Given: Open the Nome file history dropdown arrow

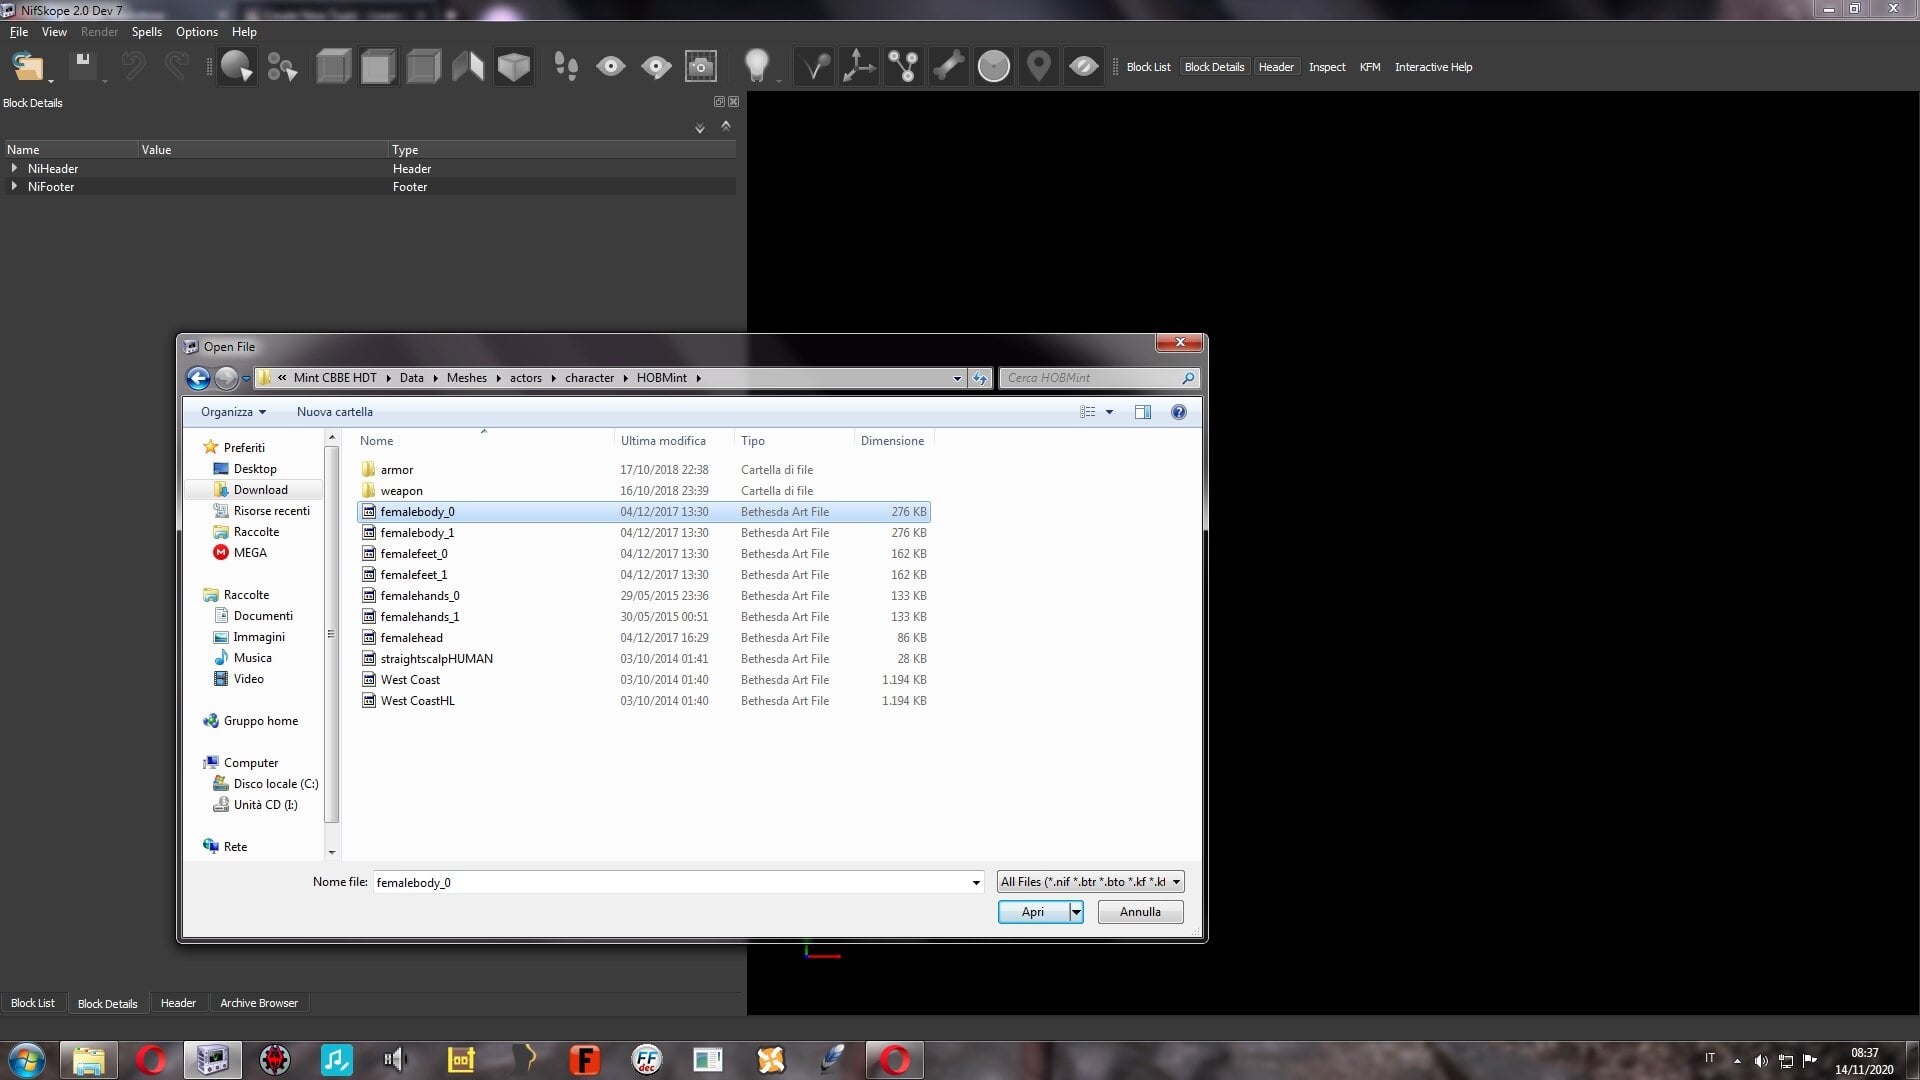Looking at the screenshot, I should 976,882.
